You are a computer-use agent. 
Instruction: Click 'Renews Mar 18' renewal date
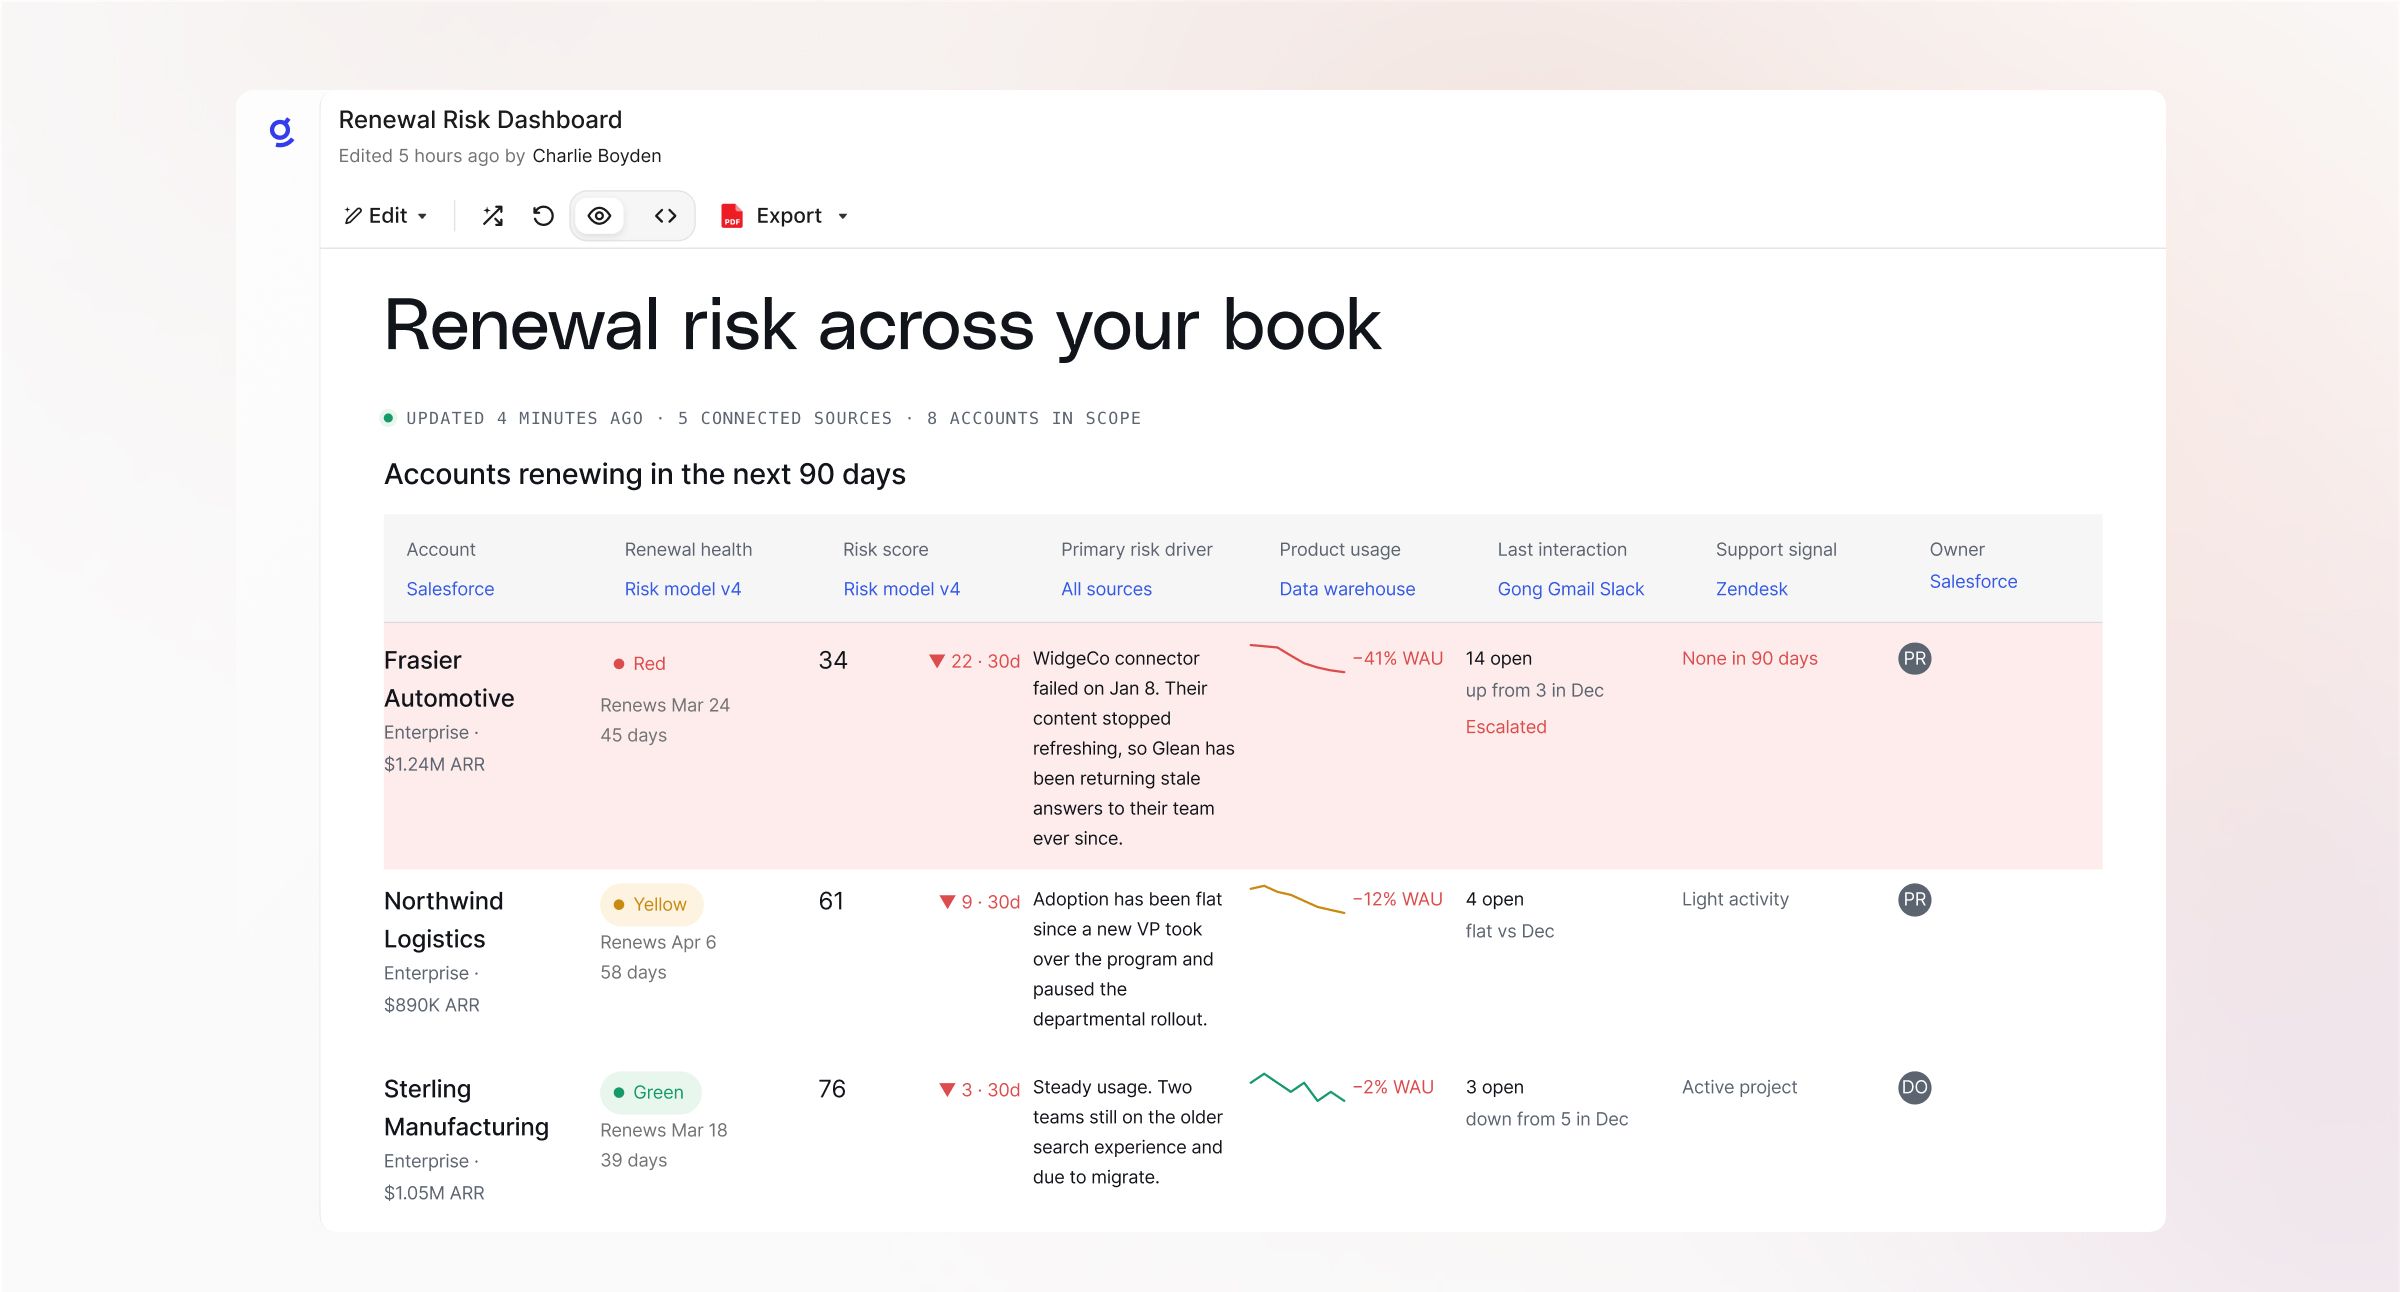pos(664,1130)
